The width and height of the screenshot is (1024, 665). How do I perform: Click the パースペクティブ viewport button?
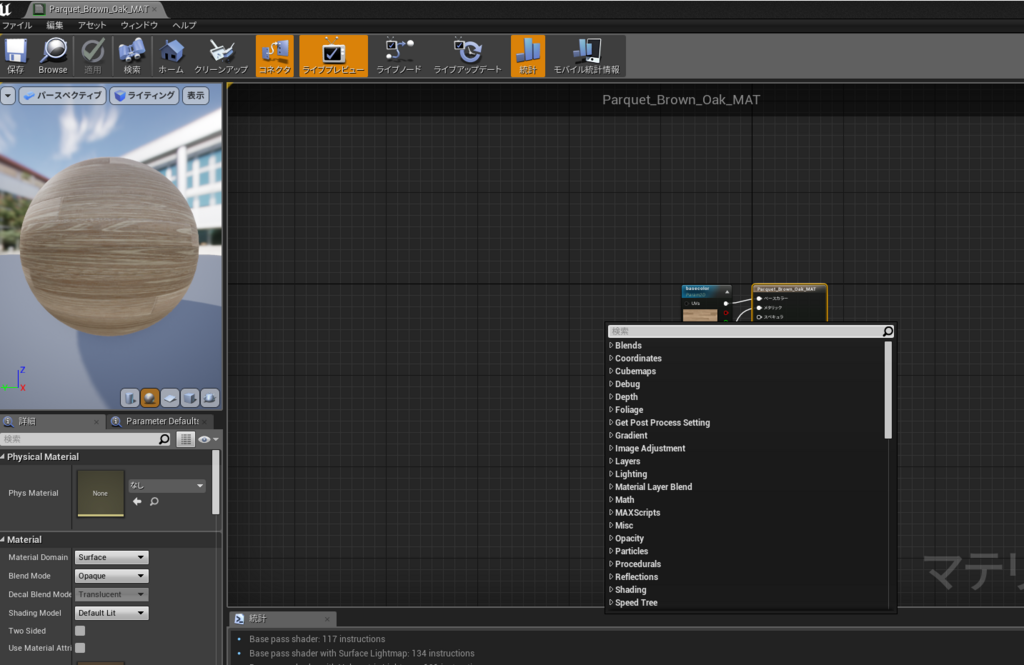coord(63,95)
